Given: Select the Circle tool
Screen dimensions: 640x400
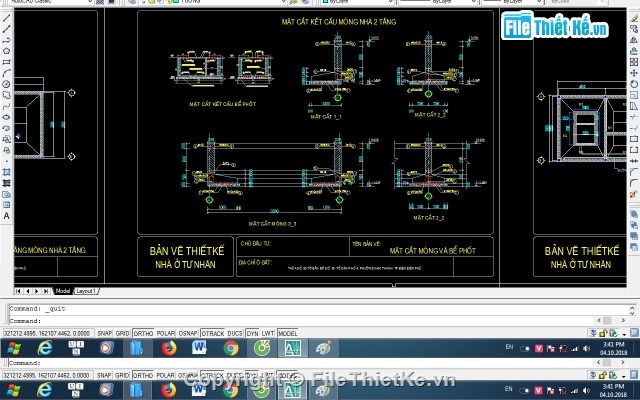Looking at the screenshot, I should (6, 84).
